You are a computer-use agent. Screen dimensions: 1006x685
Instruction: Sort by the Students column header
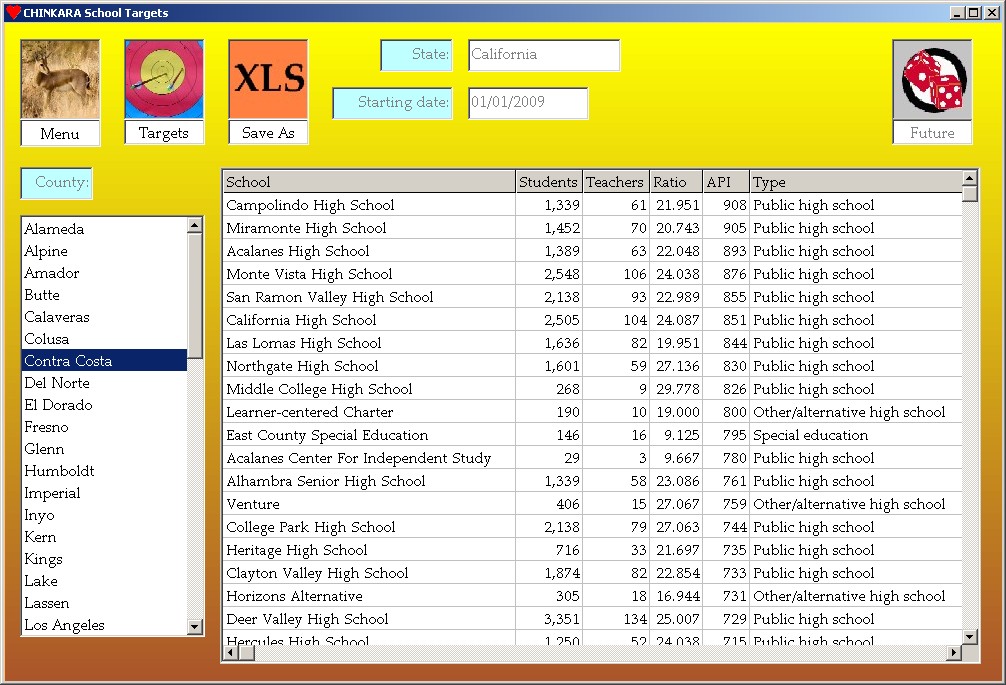(x=548, y=182)
